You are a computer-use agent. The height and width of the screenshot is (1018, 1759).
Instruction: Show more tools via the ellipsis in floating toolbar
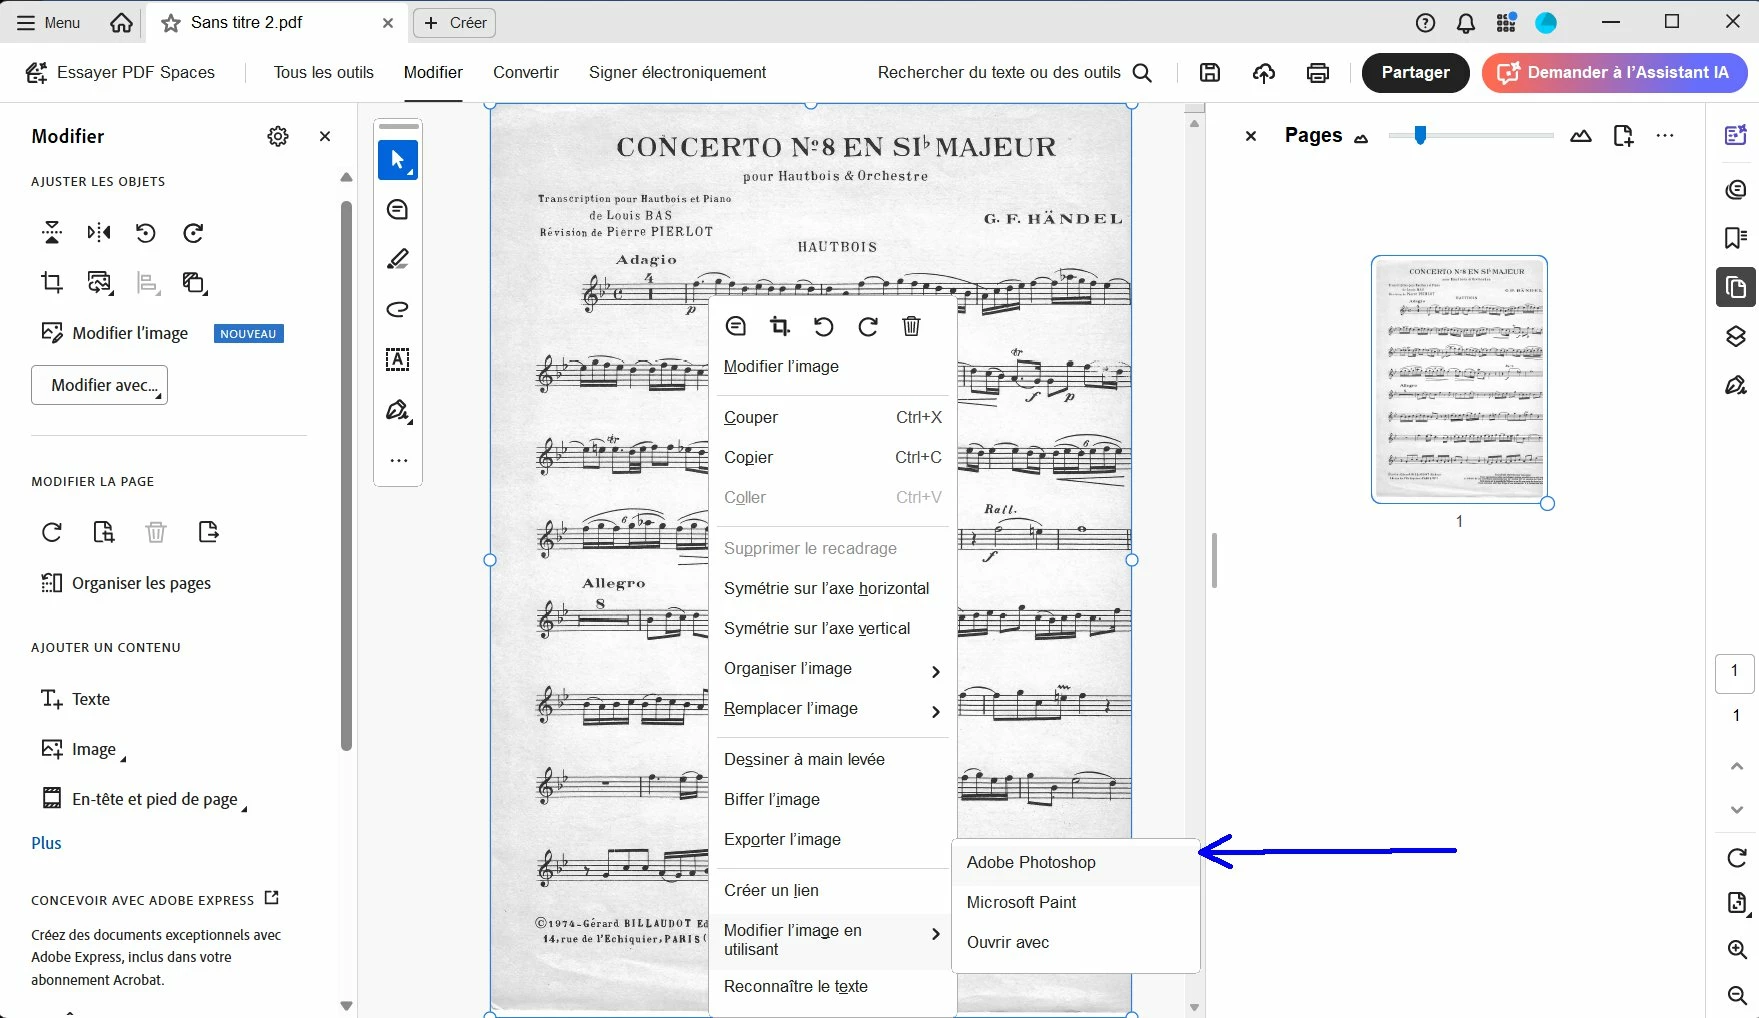[398, 461]
